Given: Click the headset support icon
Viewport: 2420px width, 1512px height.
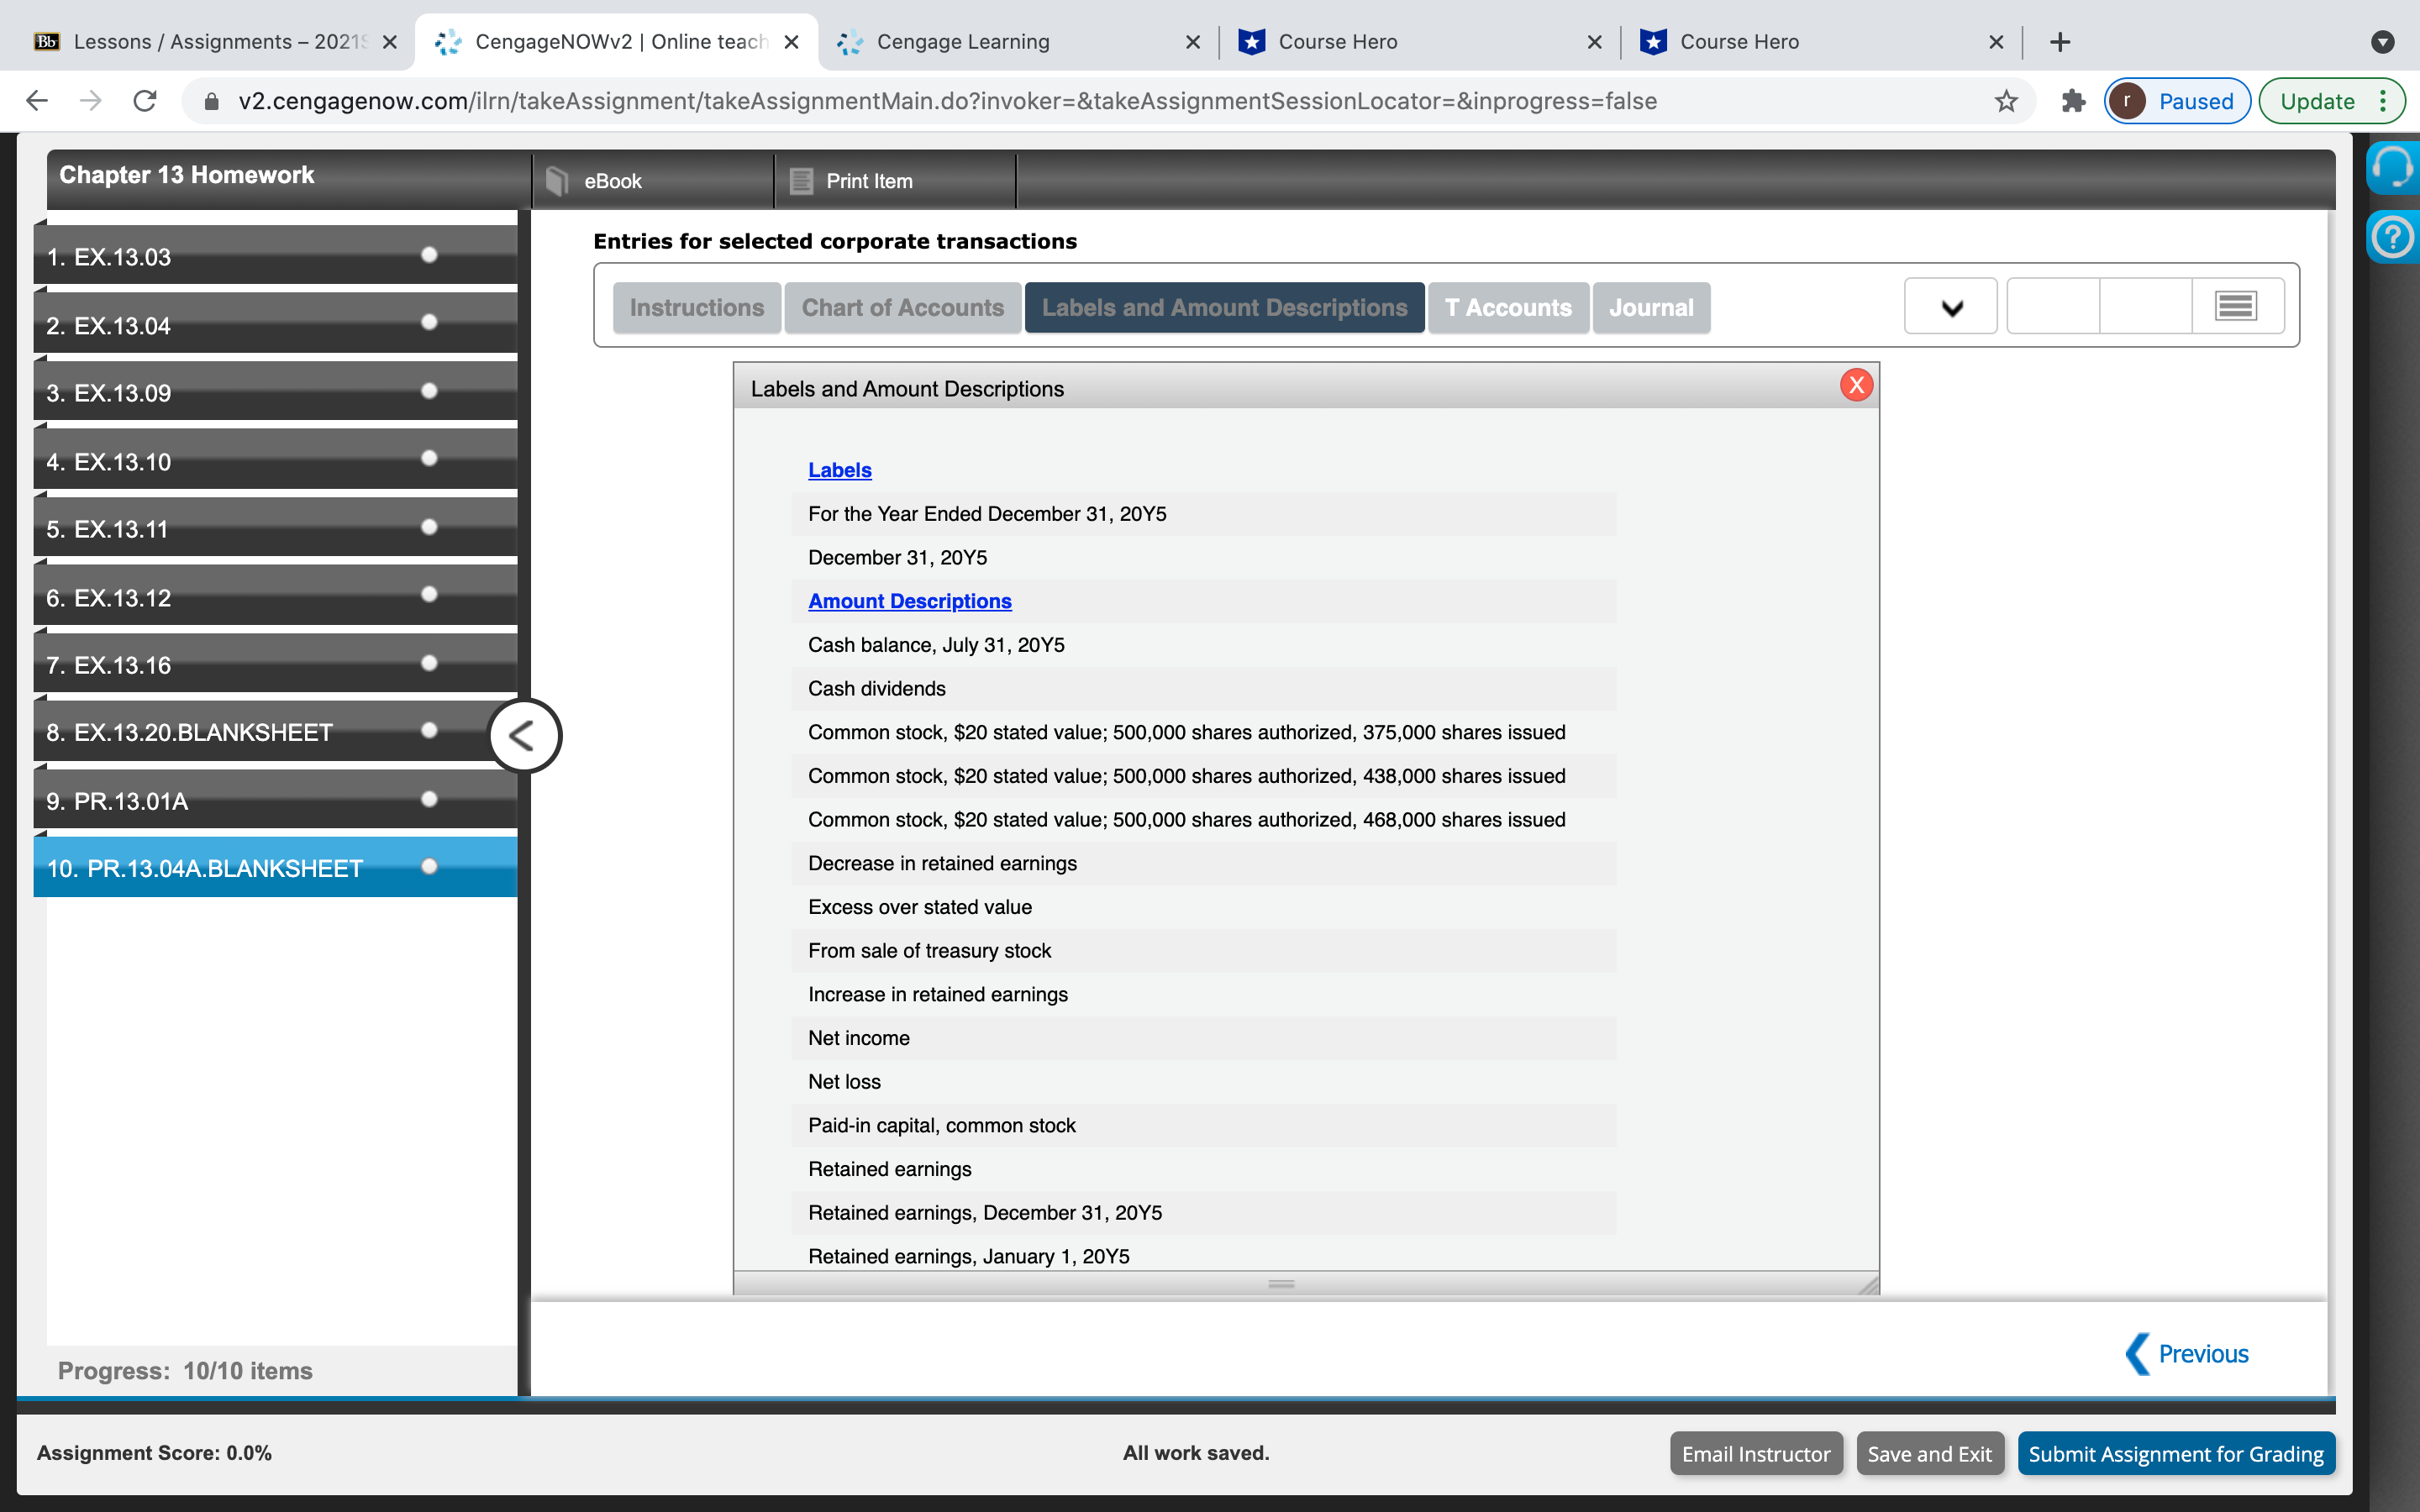Looking at the screenshot, I should point(2393,166).
